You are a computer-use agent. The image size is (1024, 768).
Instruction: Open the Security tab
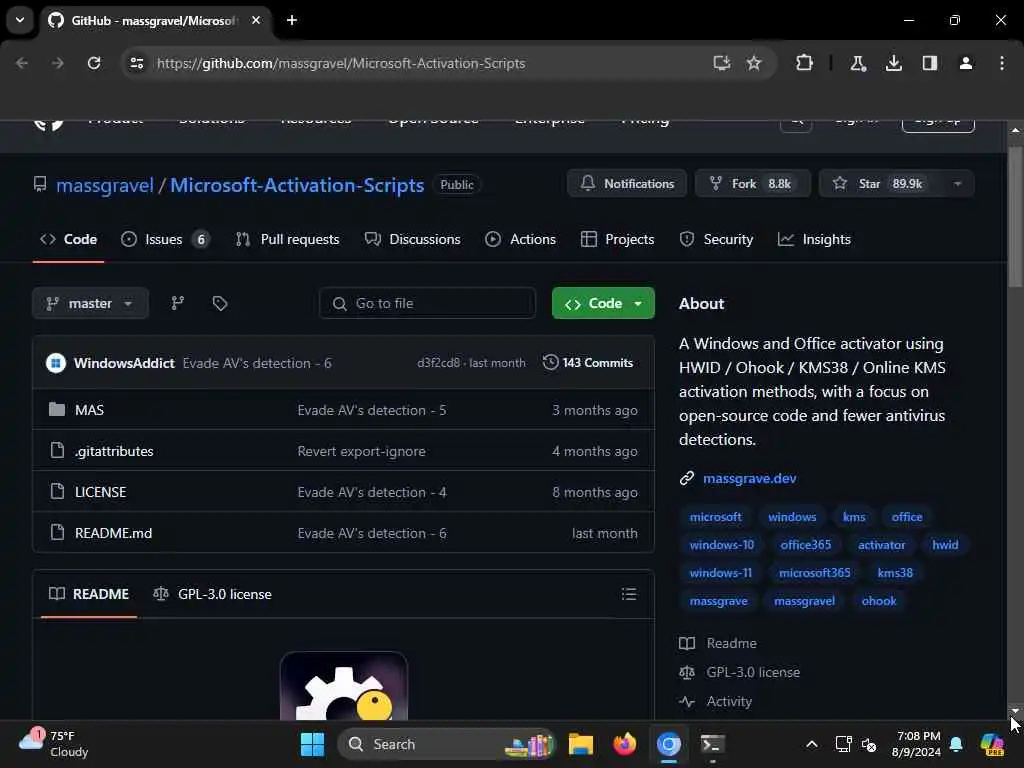[716, 240]
